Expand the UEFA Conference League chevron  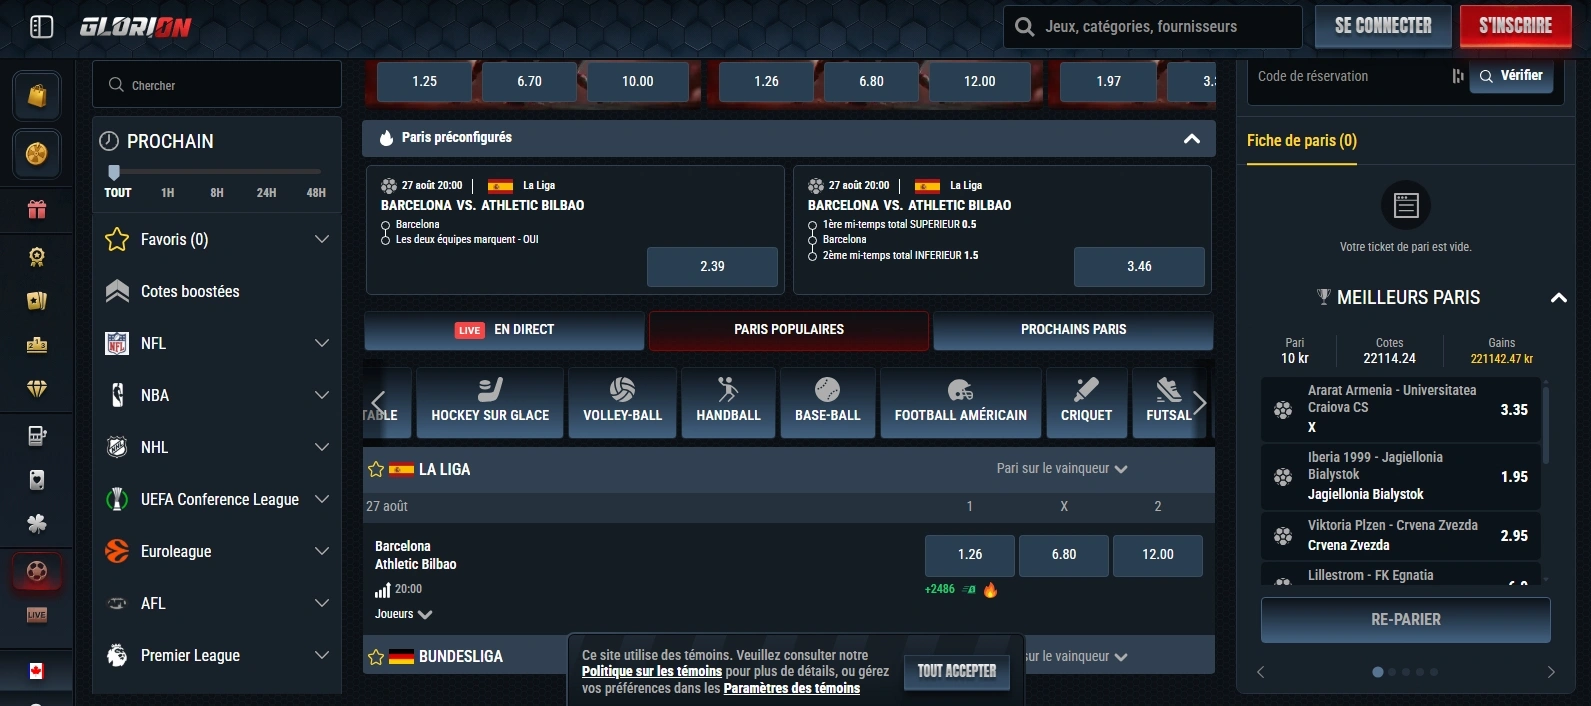tap(322, 499)
